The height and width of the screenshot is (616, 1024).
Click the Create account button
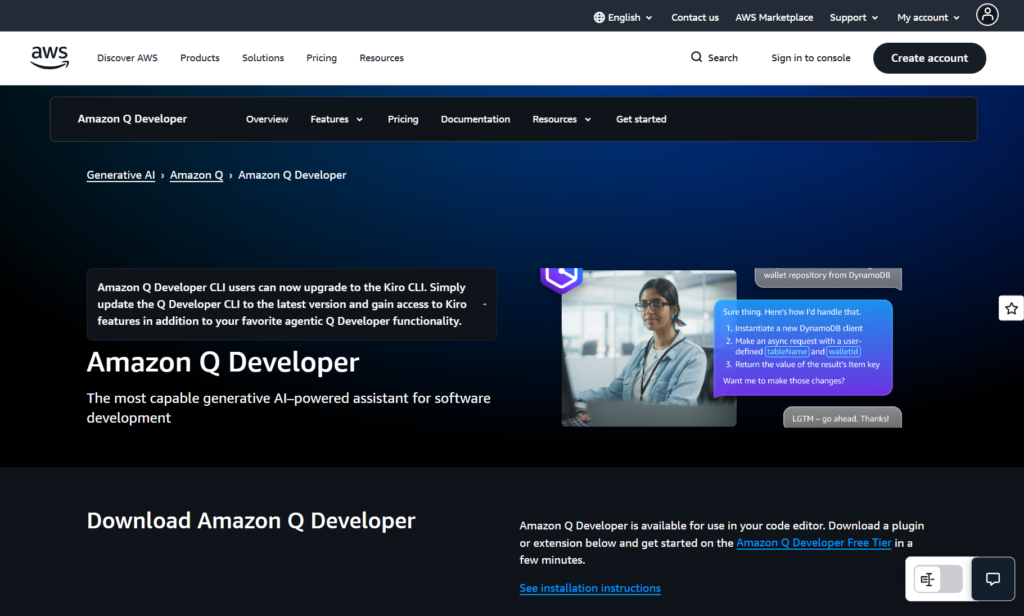929,58
